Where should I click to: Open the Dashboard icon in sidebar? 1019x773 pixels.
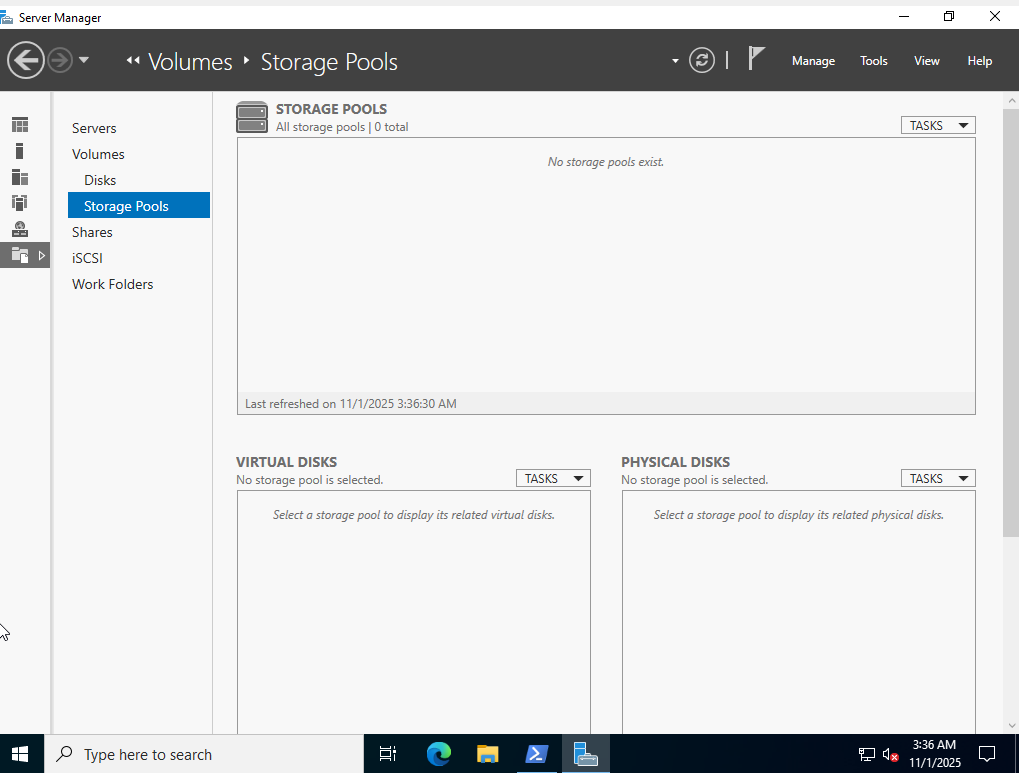point(20,125)
